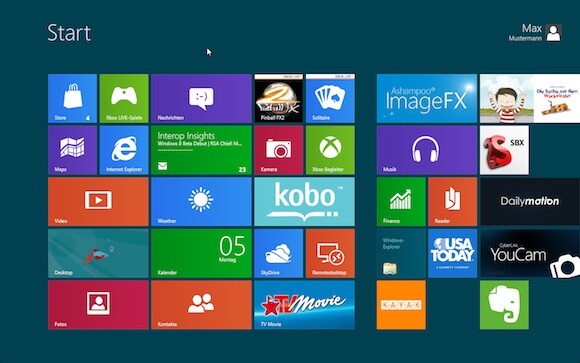Open the SkyDrive tile
The height and width of the screenshot is (363, 580).
pyautogui.click(x=279, y=253)
